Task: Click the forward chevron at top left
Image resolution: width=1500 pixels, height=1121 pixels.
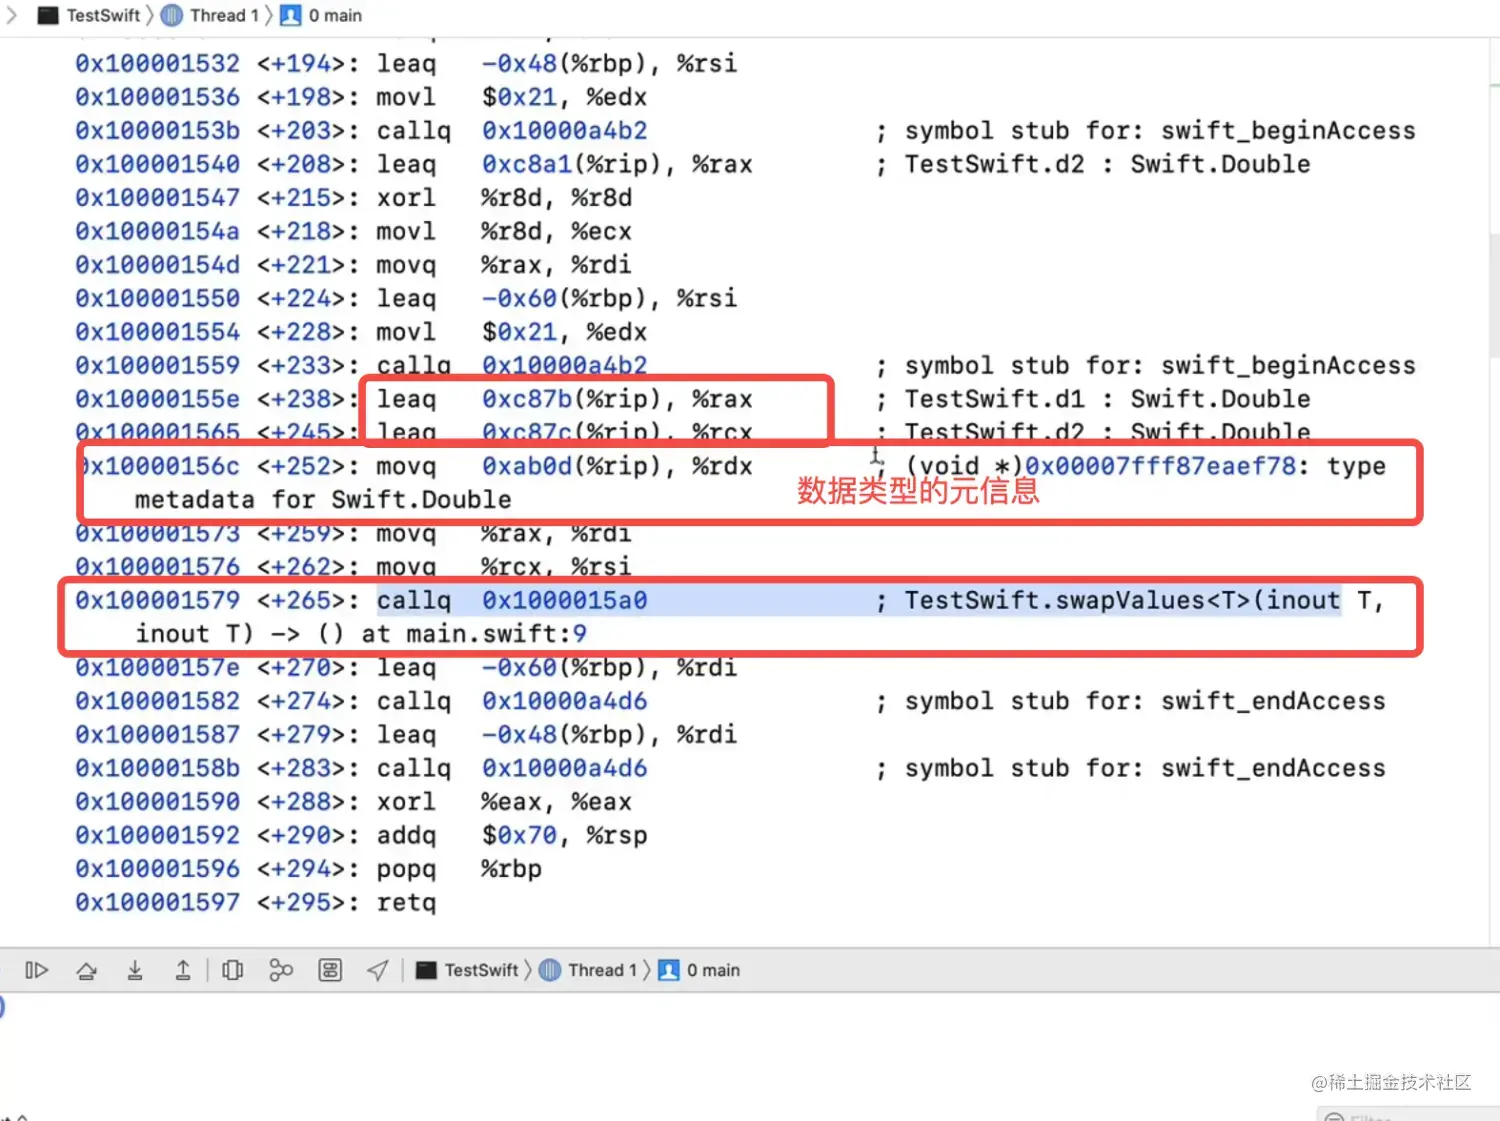Action: click(12, 16)
